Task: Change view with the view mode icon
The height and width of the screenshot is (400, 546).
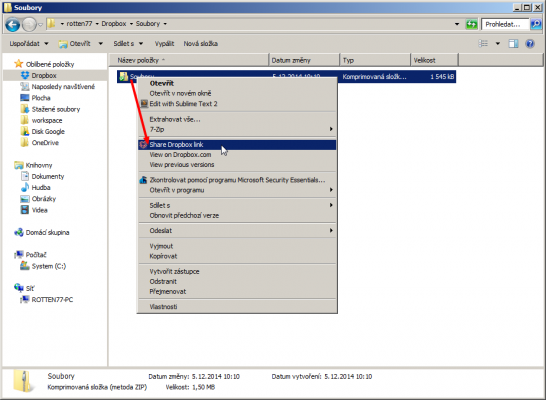Action: point(483,44)
